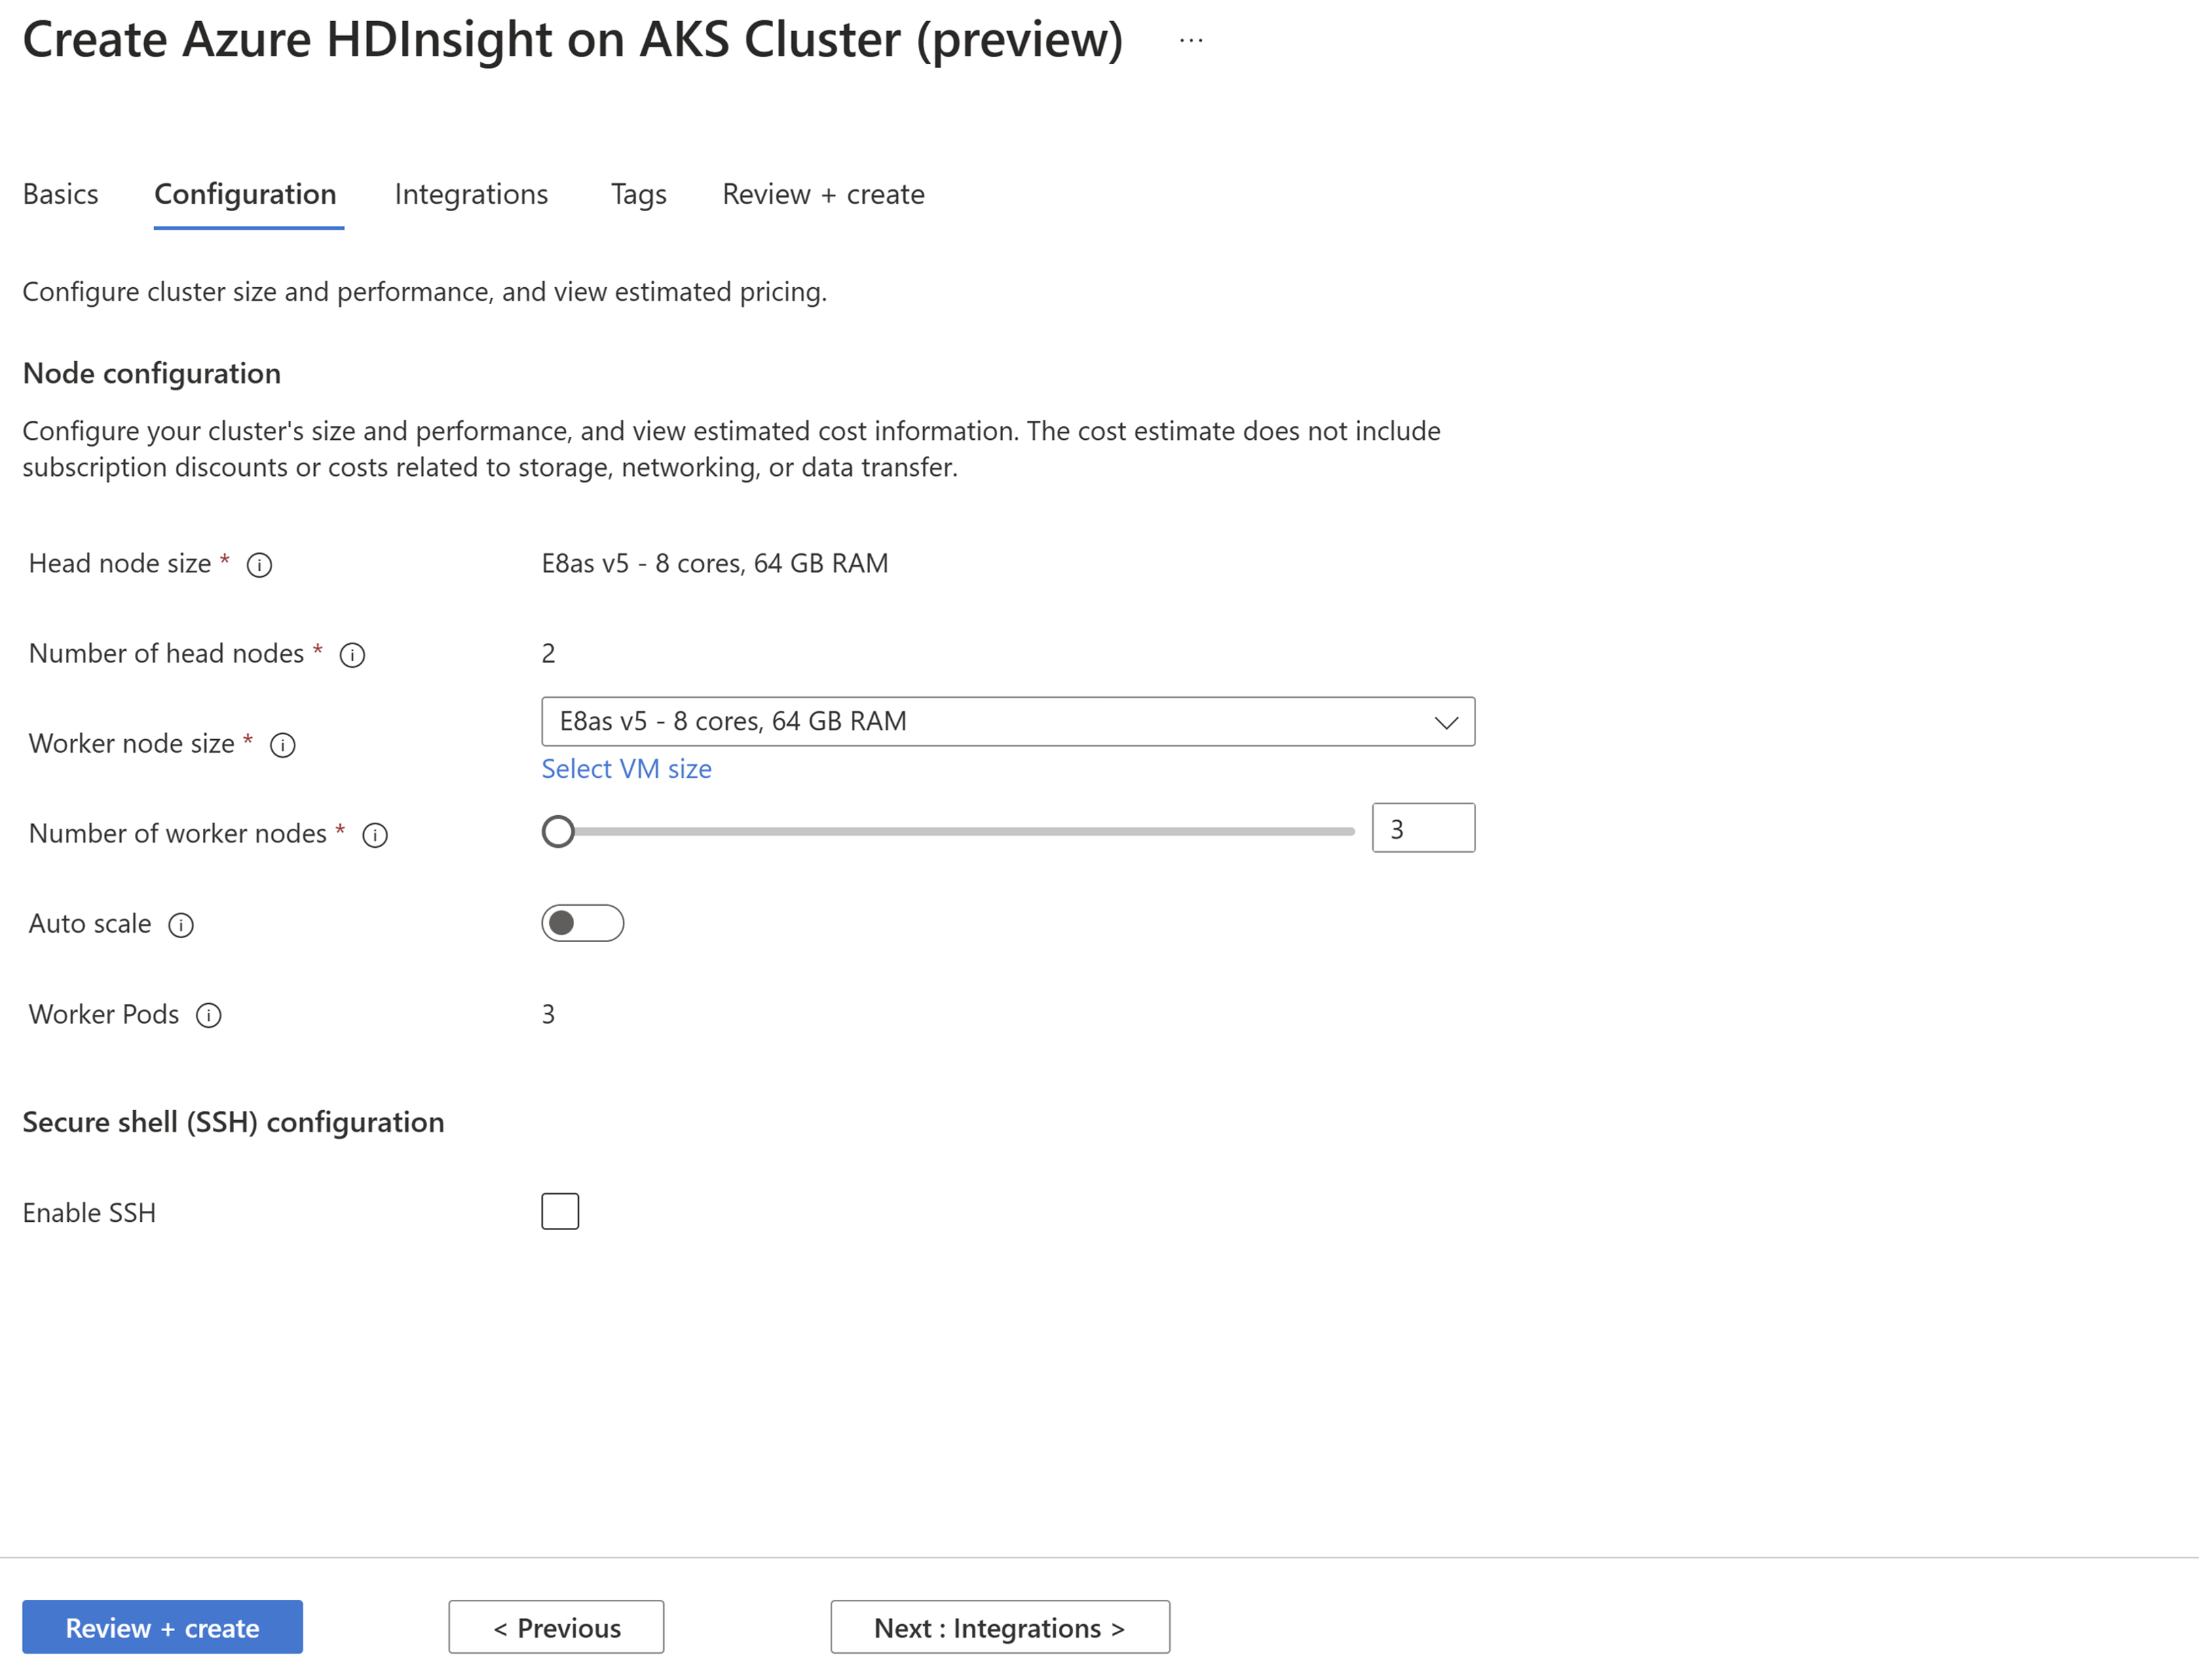
Task: Open the Select VM size link dropdown
Action: (625, 768)
